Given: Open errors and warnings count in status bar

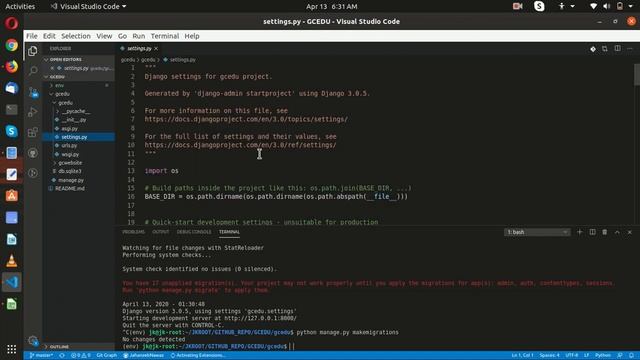Looking at the screenshot, I should [x=80, y=356].
